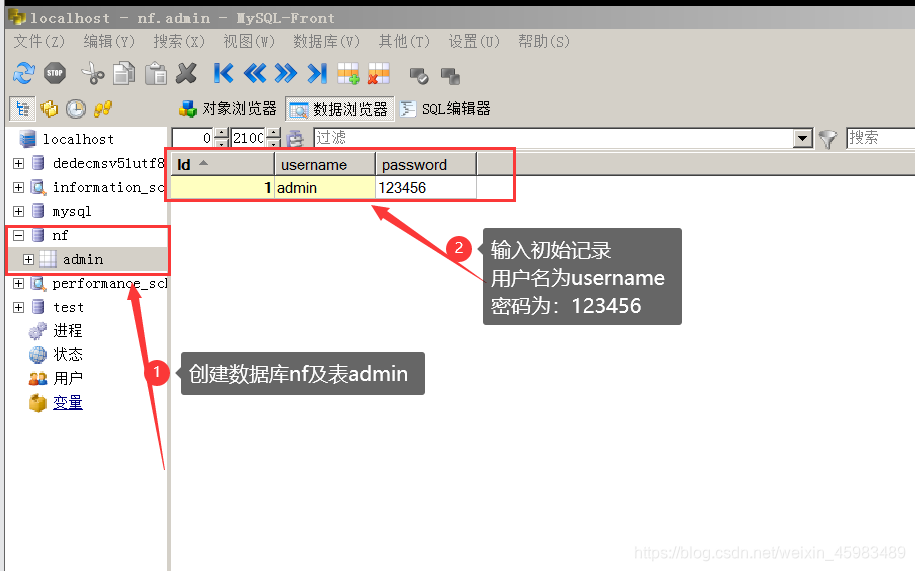Open the 过滤 filter dropdown arrow
This screenshot has height=571, width=915.
[802, 139]
